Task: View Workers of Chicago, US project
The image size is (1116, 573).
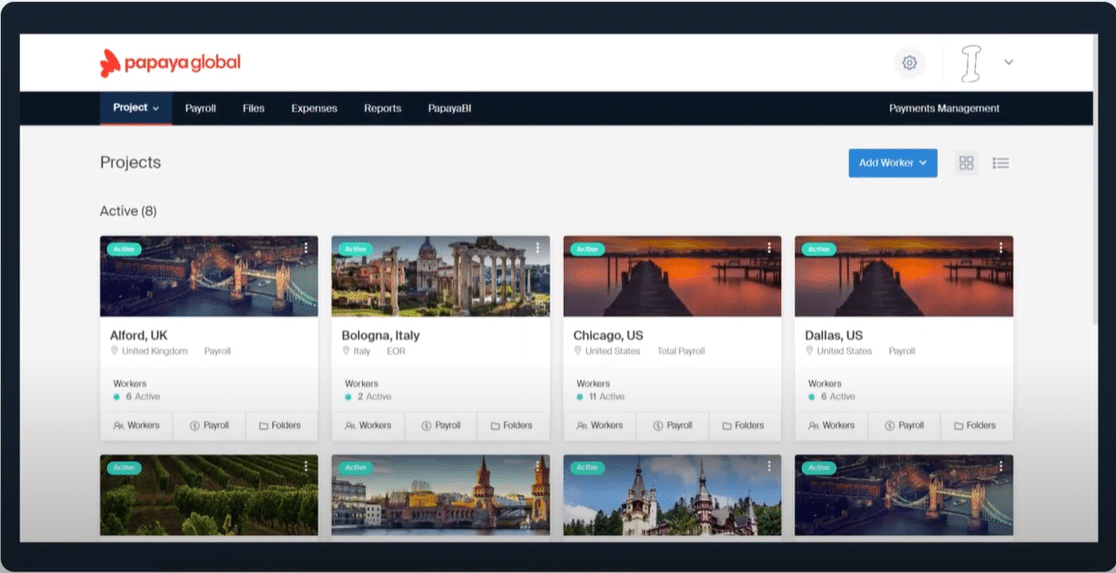Action: (x=600, y=426)
